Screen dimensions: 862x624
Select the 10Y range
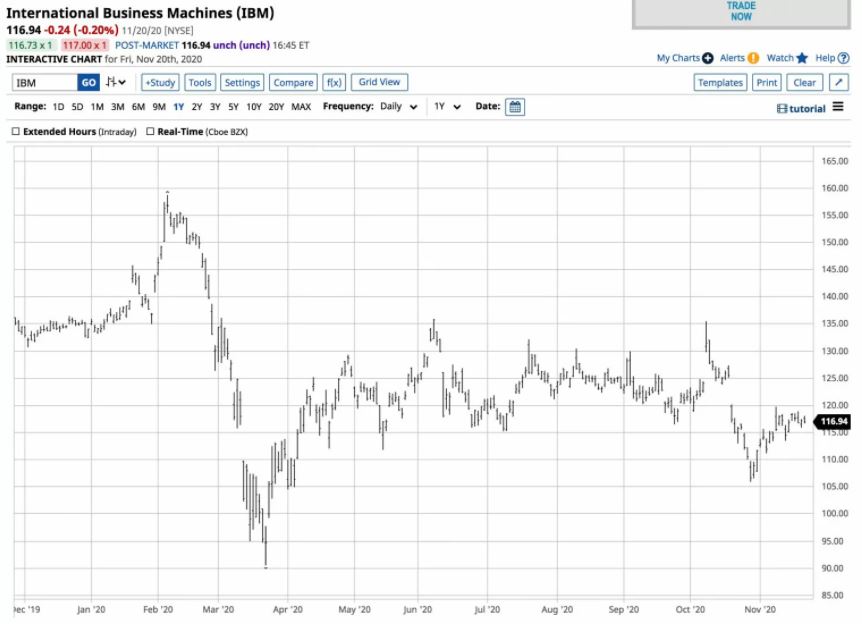254,107
